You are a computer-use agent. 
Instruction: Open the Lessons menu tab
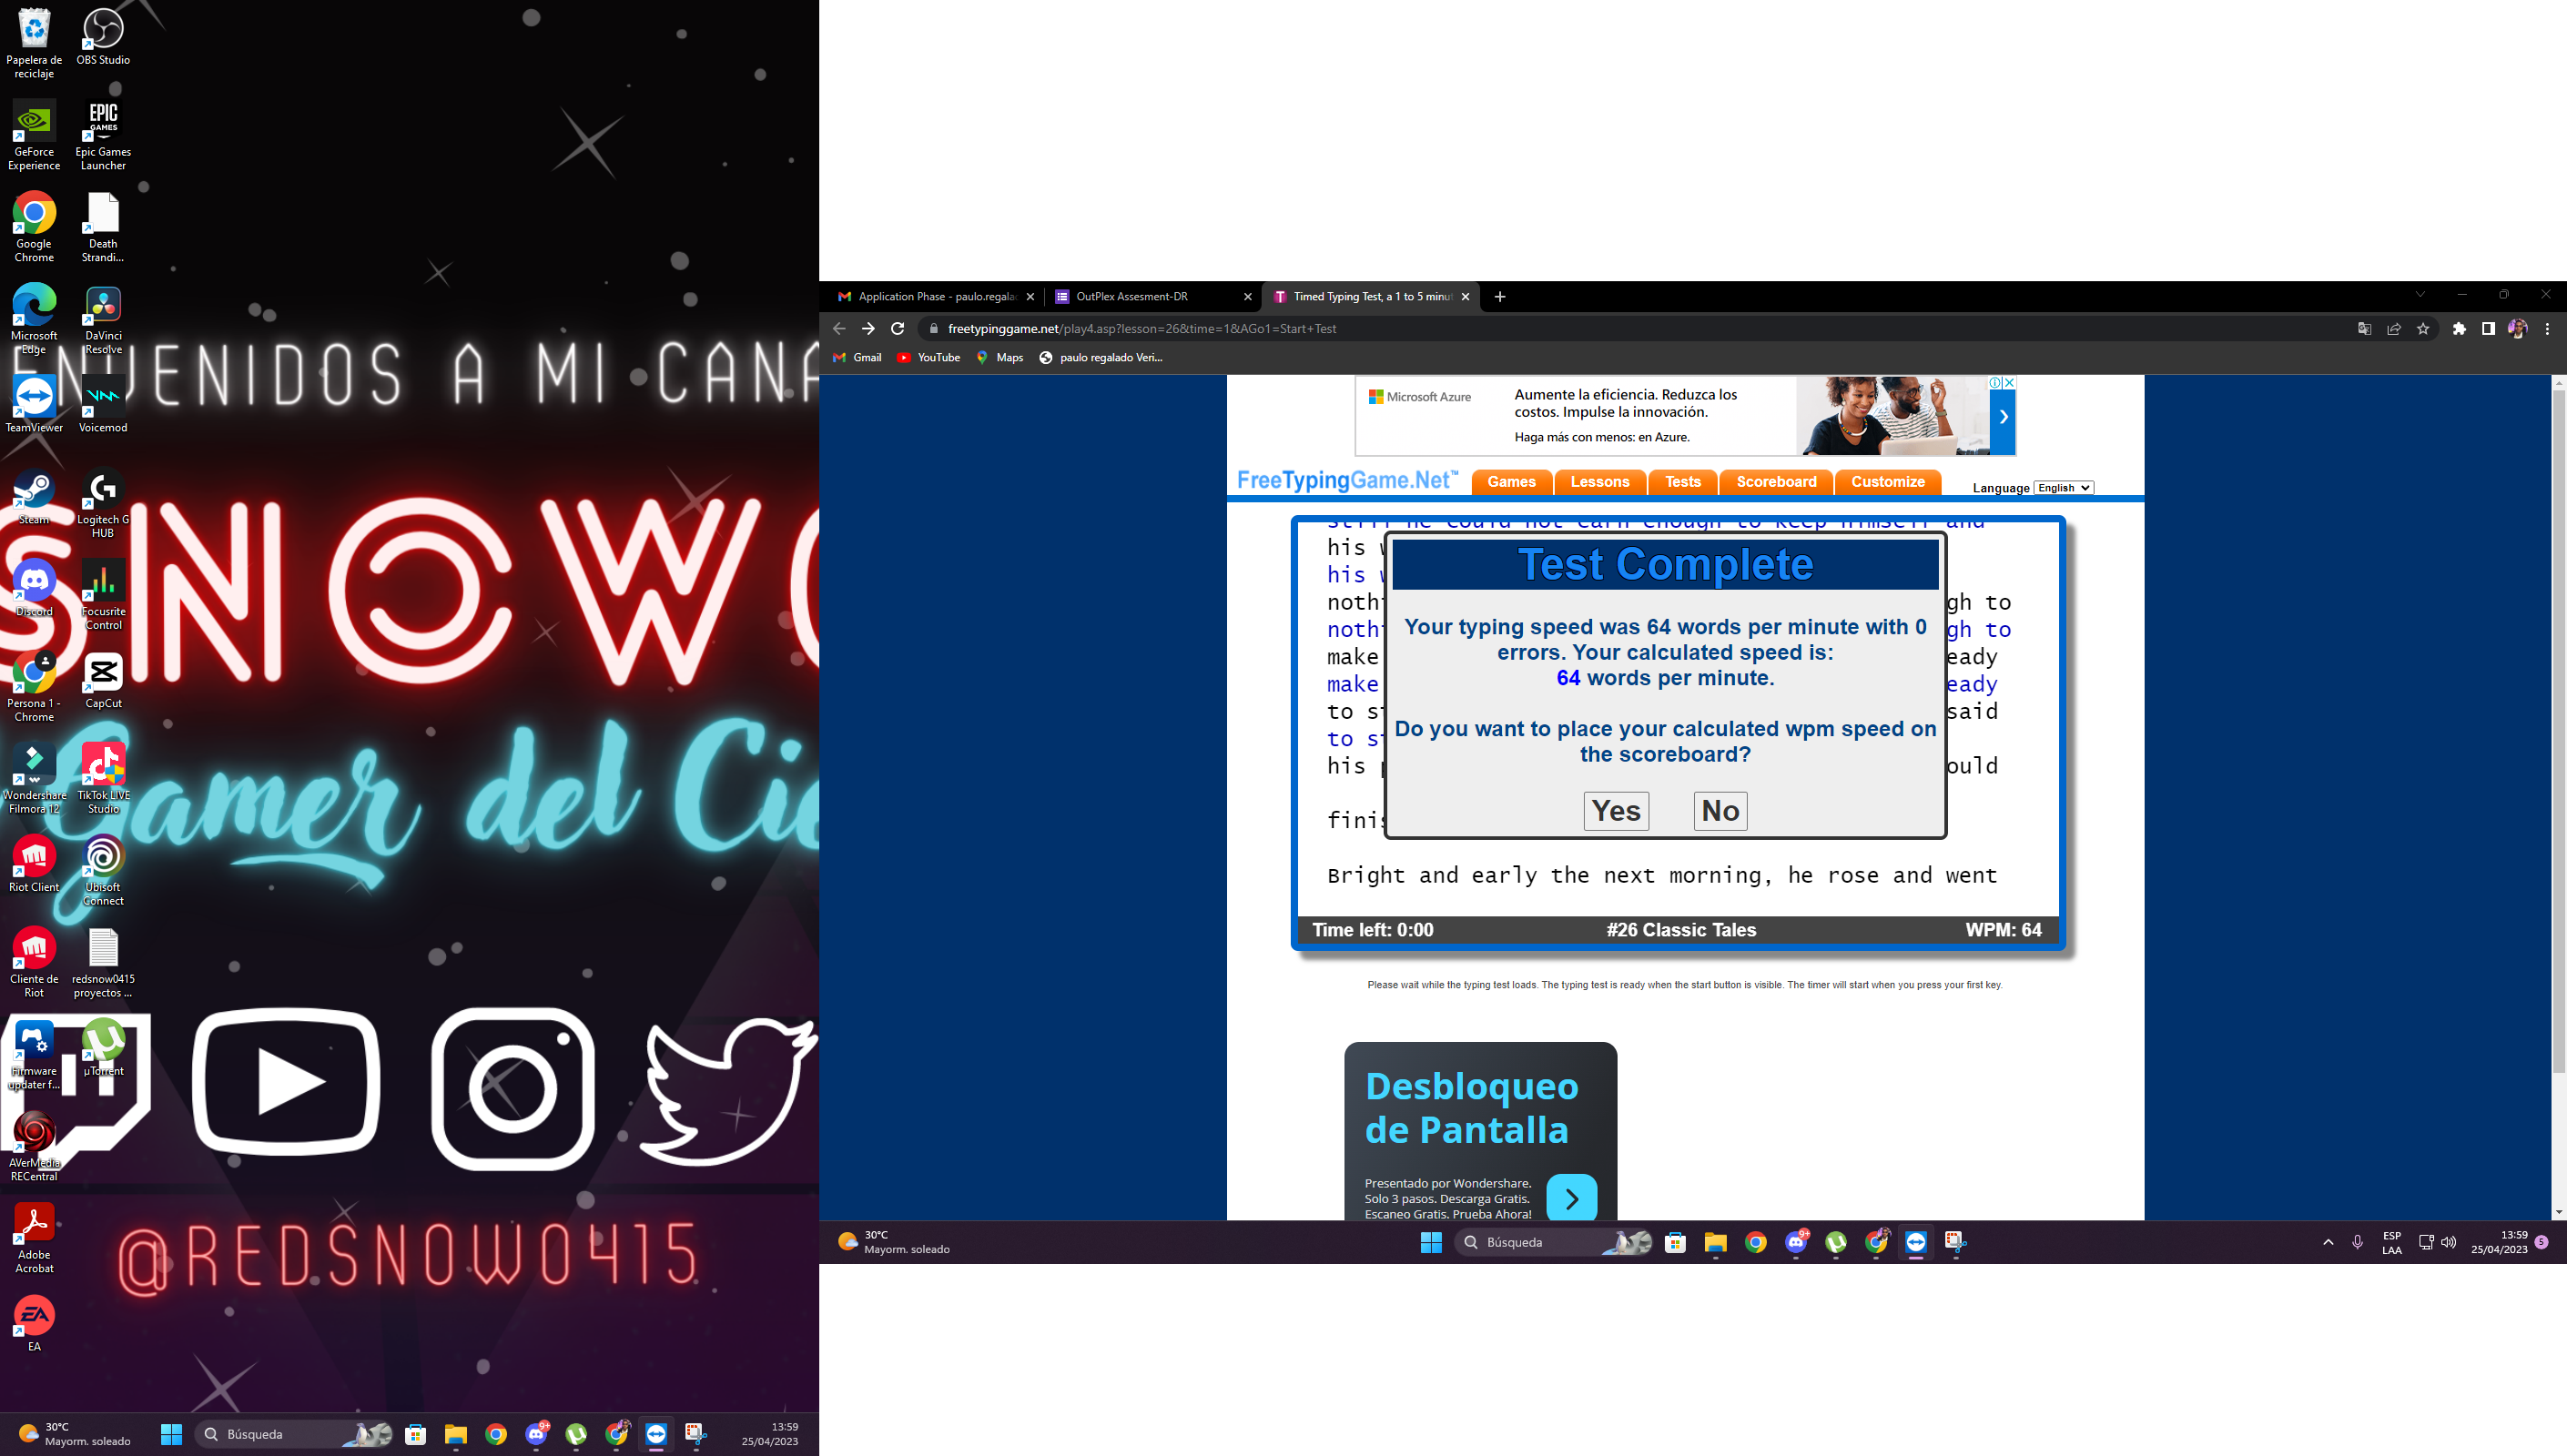[x=1599, y=482]
